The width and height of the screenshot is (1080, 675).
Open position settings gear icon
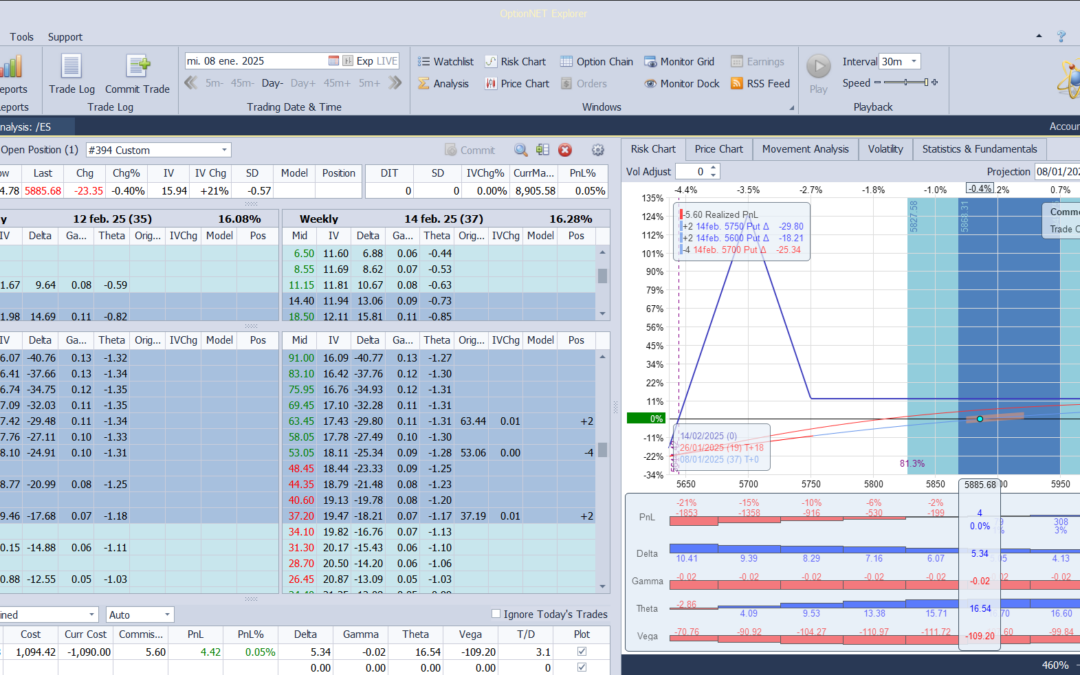tap(598, 150)
